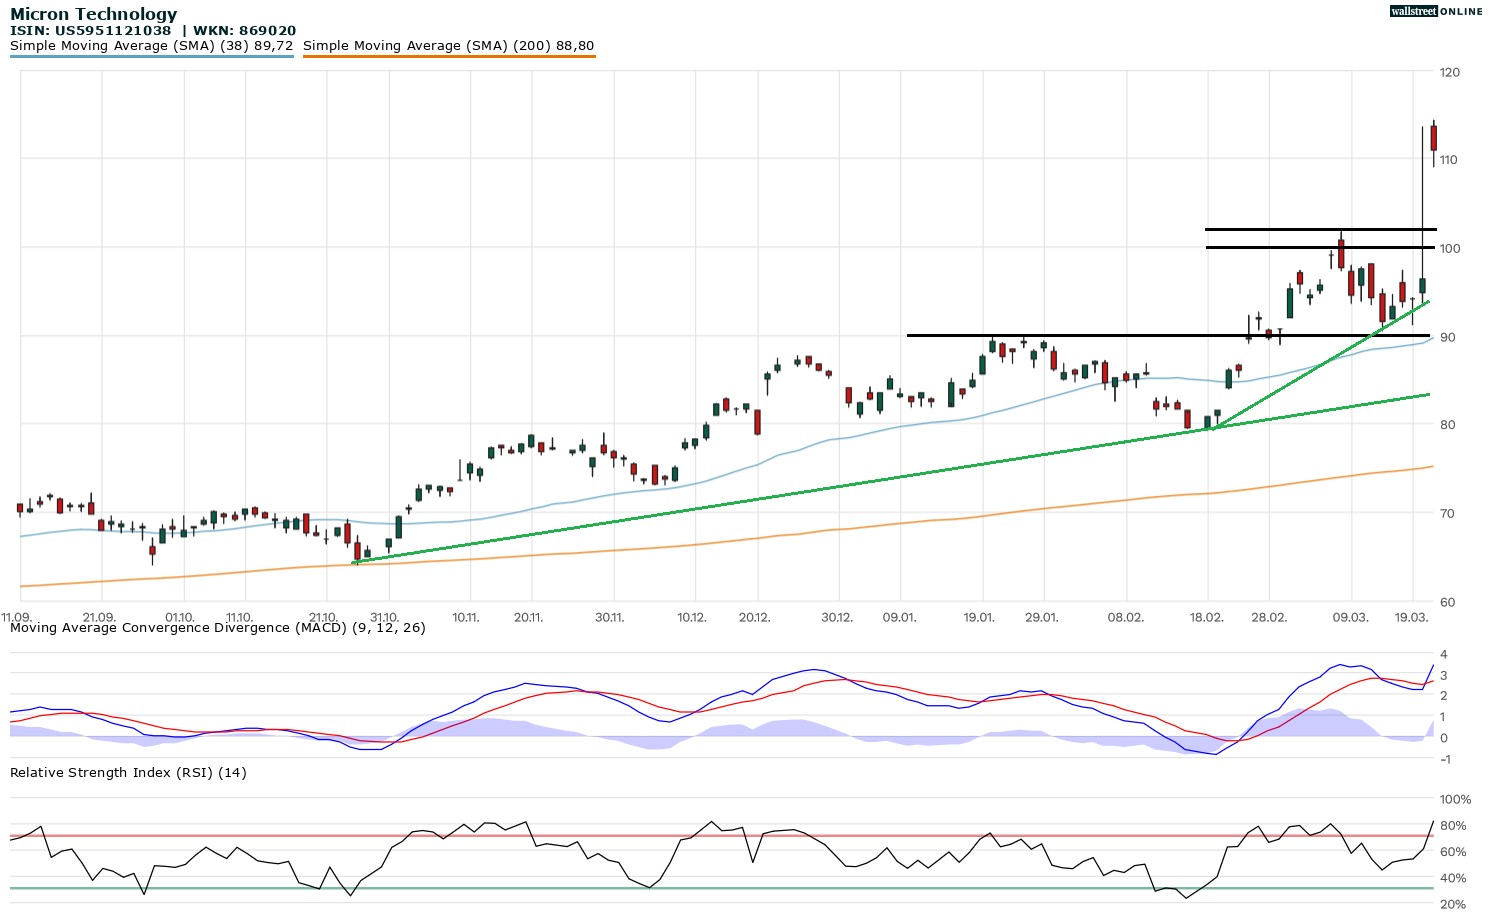Image resolution: width=1490 pixels, height=912 pixels.
Task: Click the wallstreet ONLINE logo
Action: tap(1436, 12)
